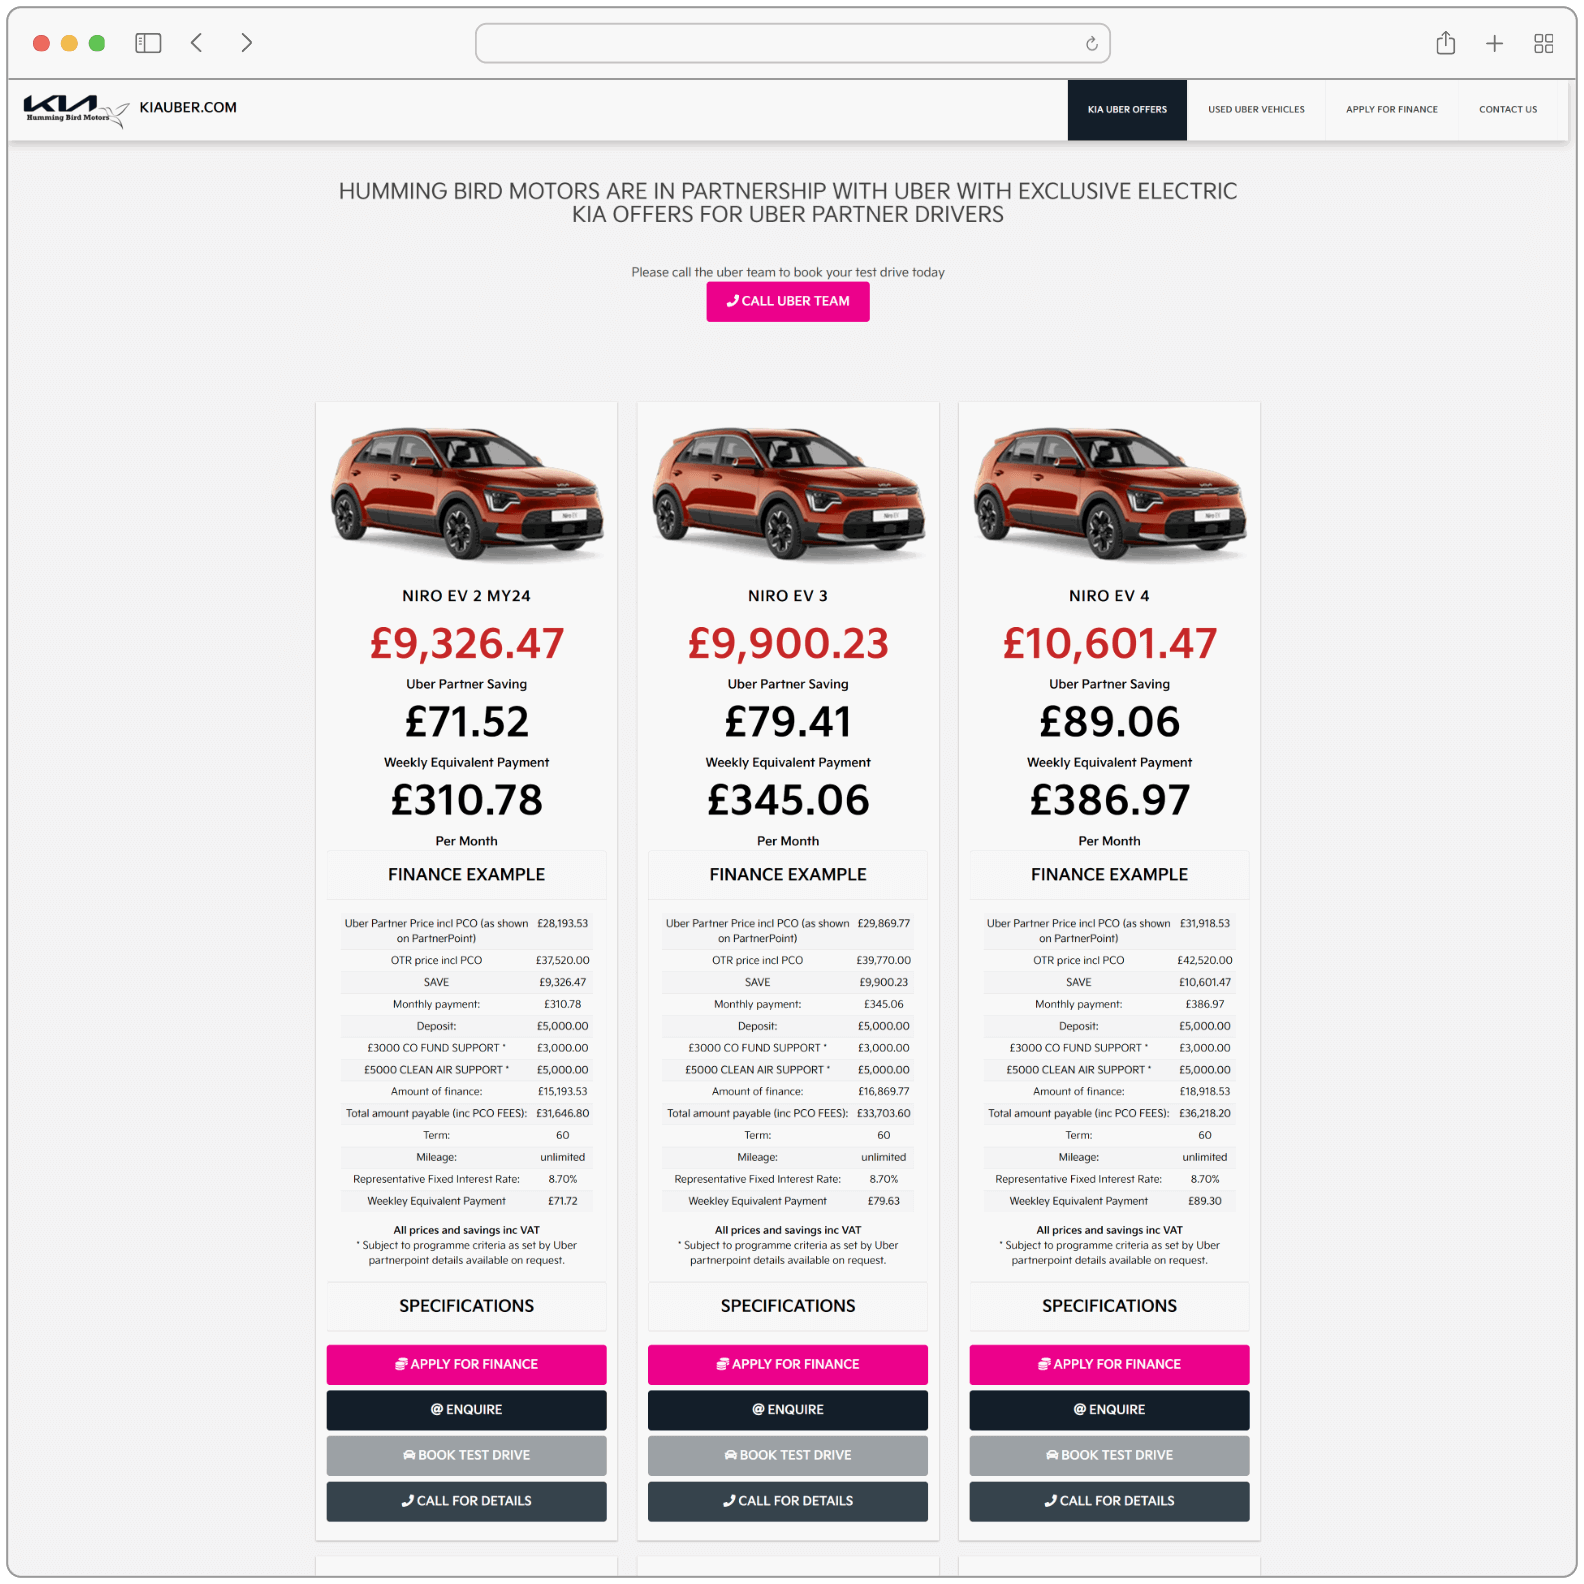Show the tab overview grid icon
The height and width of the screenshot is (1584, 1584).
tap(1544, 43)
